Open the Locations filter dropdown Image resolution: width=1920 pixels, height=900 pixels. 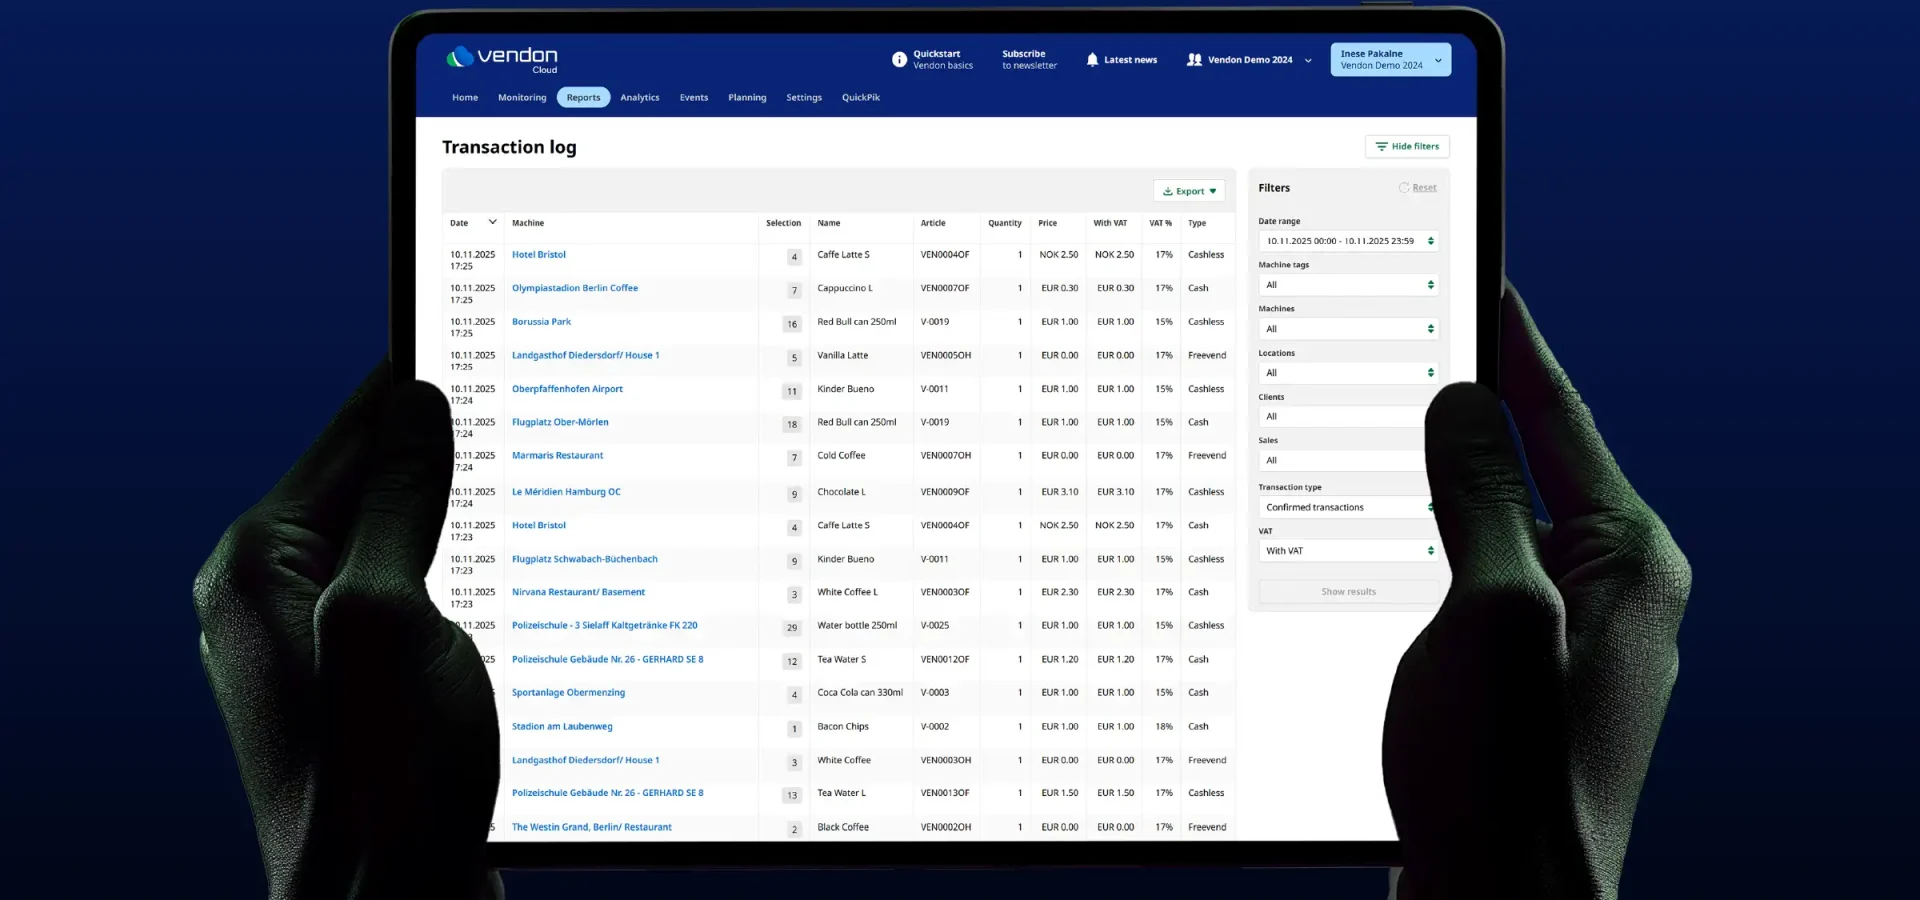pyautogui.click(x=1348, y=373)
